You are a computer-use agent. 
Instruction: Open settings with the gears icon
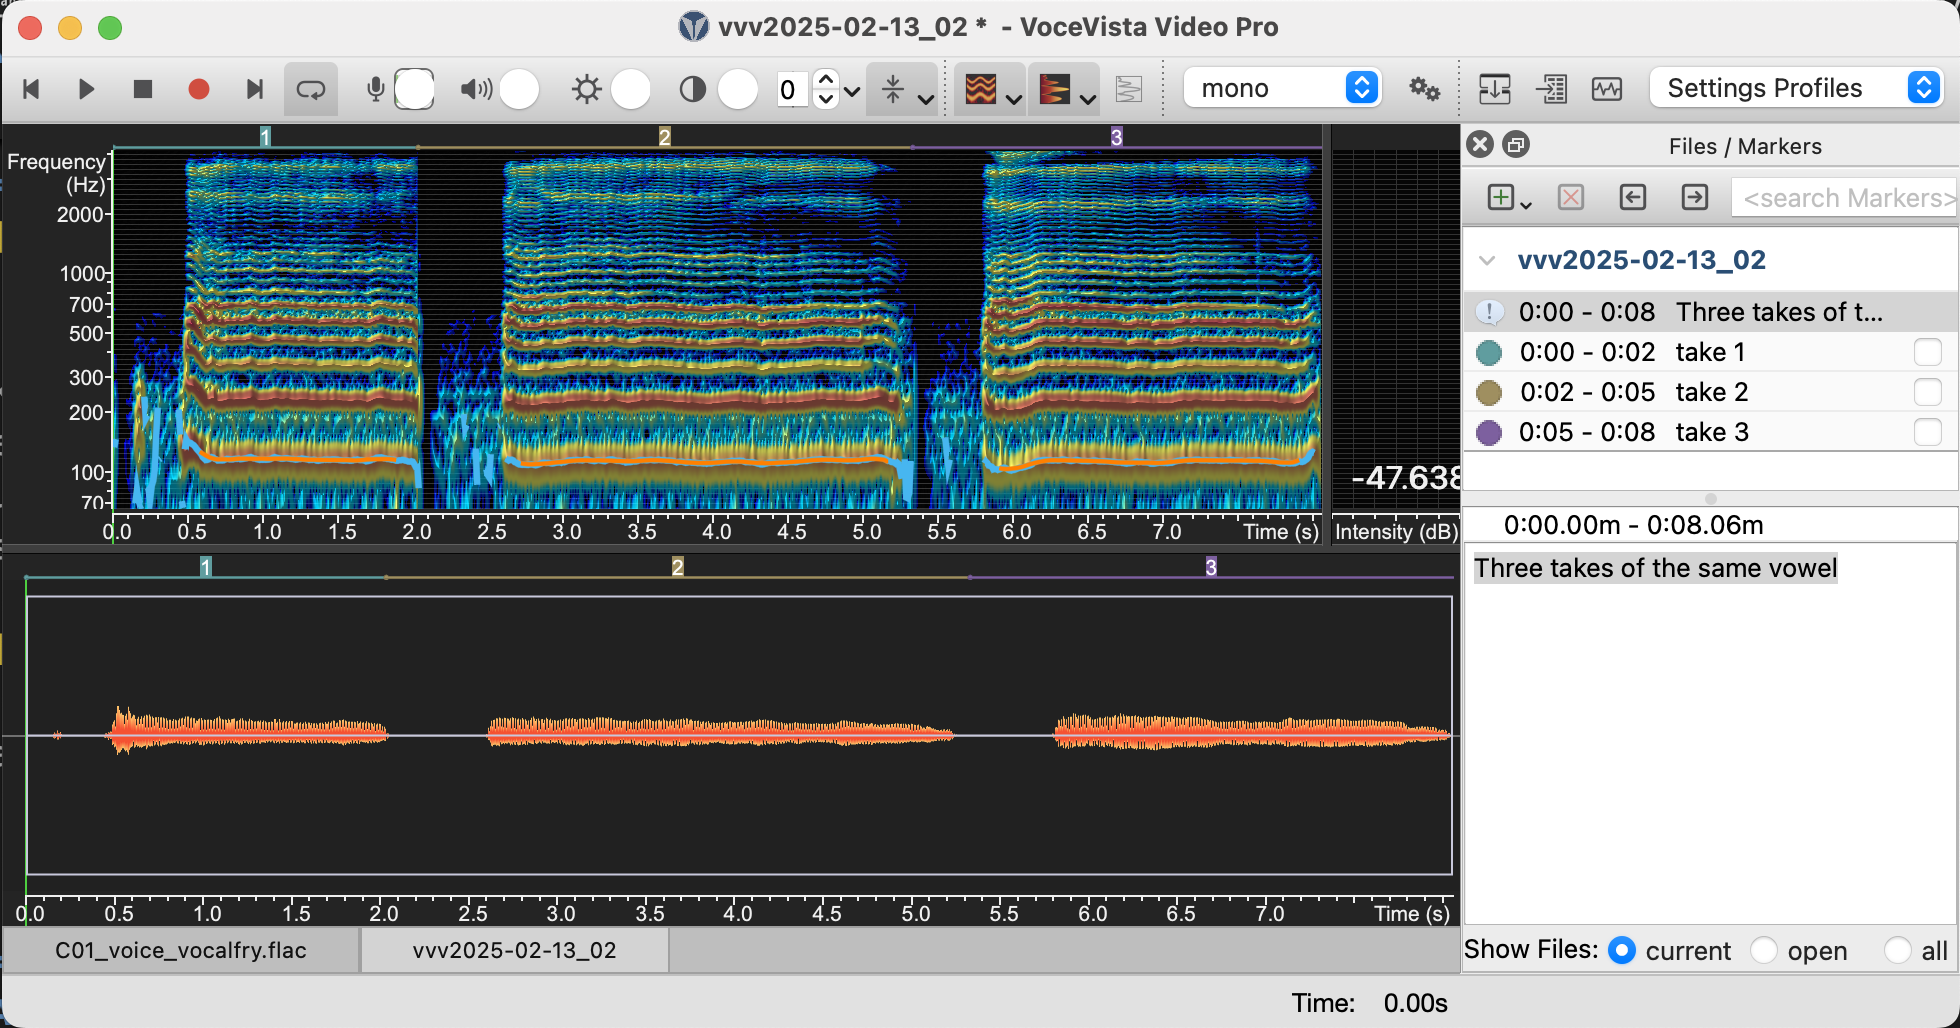1424,89
